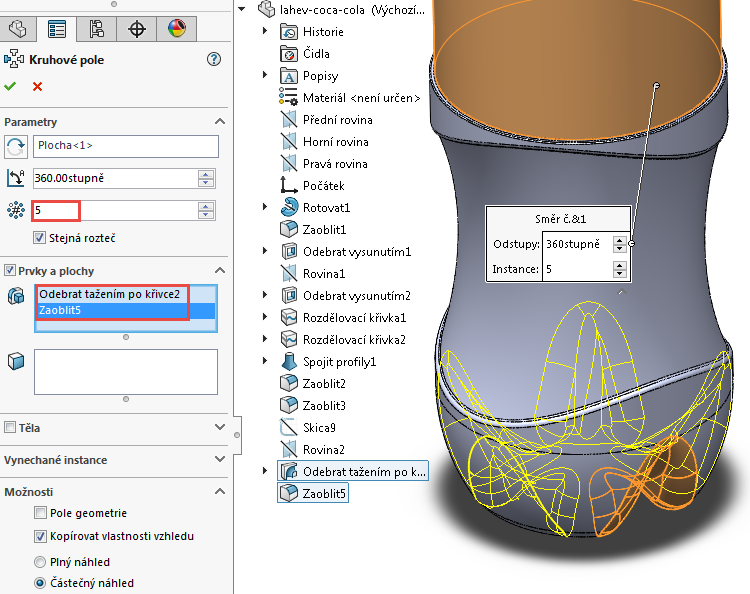Select the Čidla sensors folder
750x594 pixels.
click(316, 54)
